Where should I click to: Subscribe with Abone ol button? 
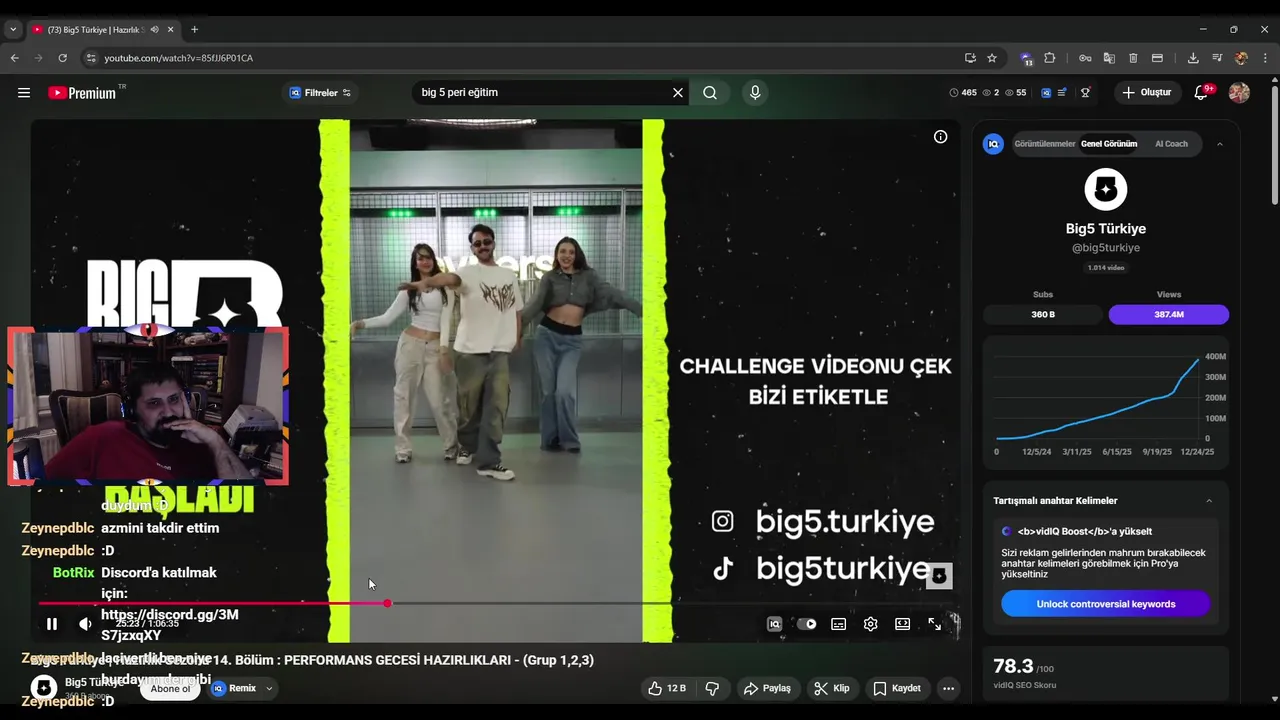tap(170, 689)
